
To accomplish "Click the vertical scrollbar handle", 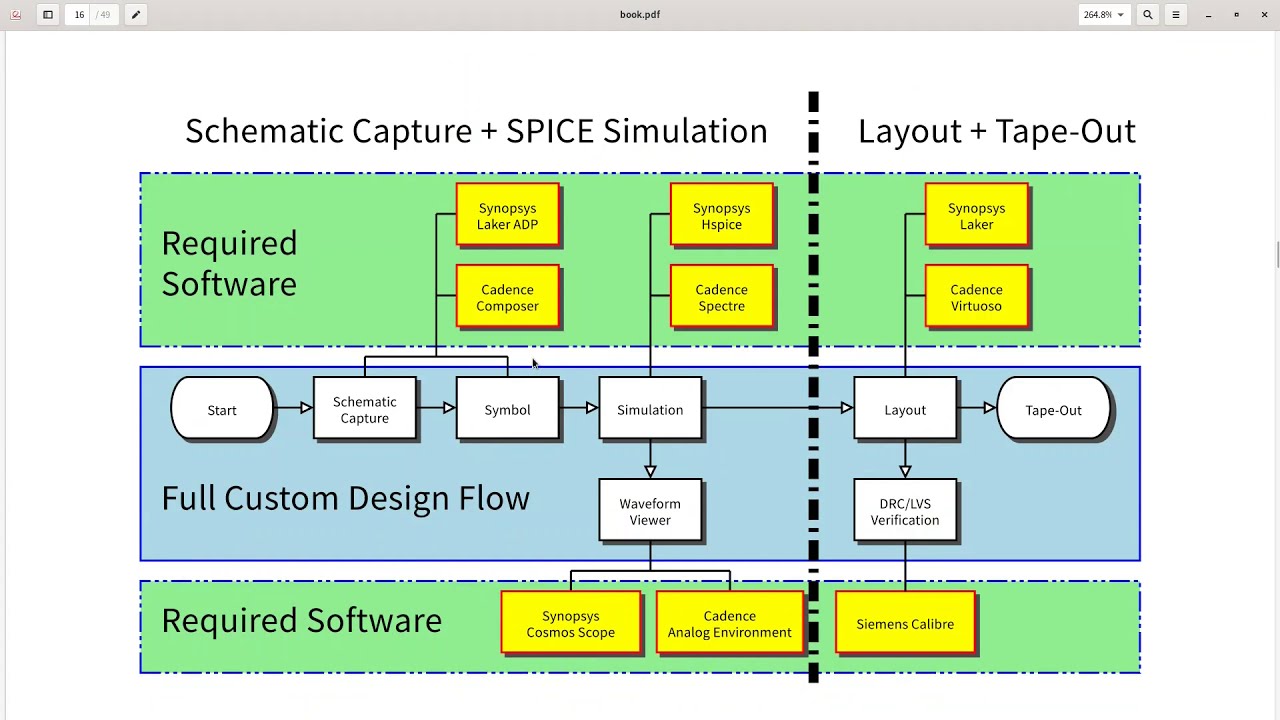I will tap(1276, 254).
